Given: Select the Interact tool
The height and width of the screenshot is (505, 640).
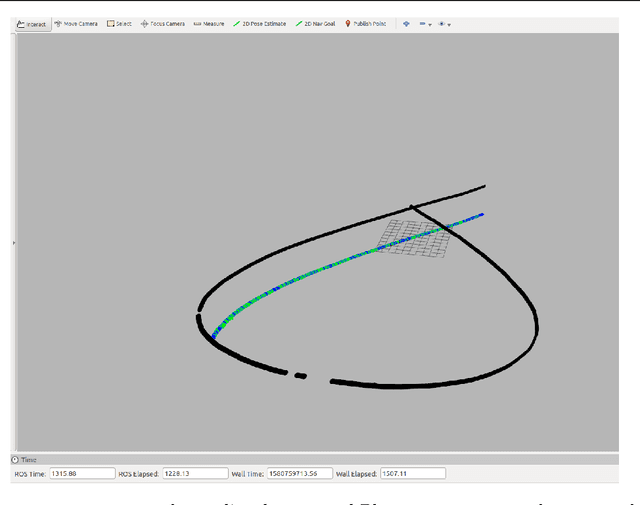Looking at the screenshot, I should click(x=32, y=23).
